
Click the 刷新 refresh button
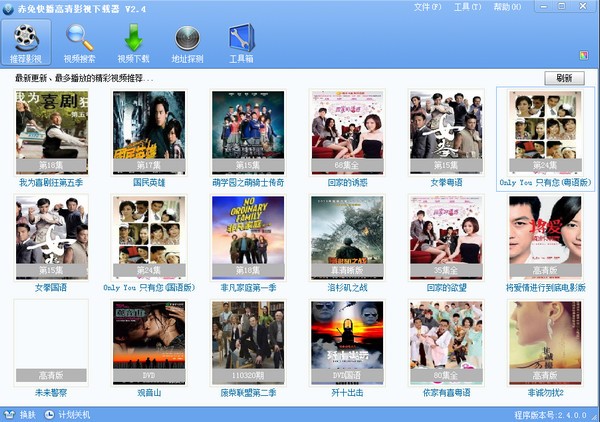click(564, 78)
